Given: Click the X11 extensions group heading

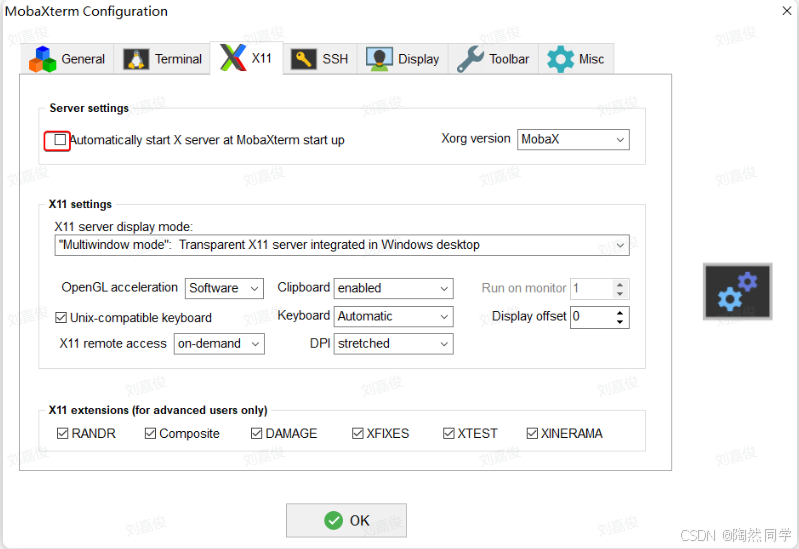Looking at the screenshot, I should point(158,410).
